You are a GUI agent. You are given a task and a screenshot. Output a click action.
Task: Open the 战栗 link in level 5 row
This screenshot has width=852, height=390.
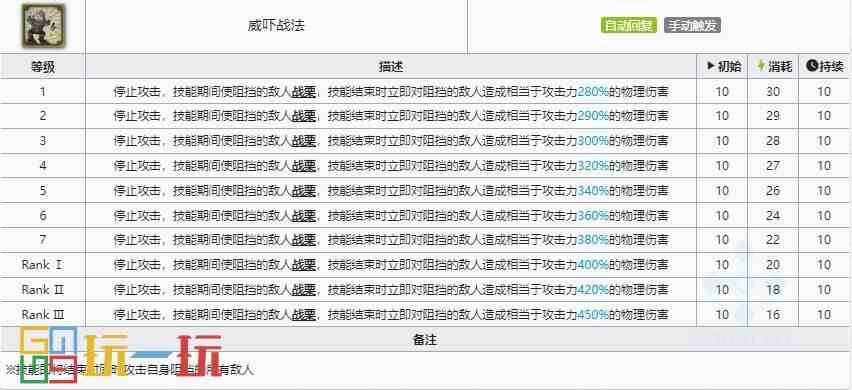[304, 191]
